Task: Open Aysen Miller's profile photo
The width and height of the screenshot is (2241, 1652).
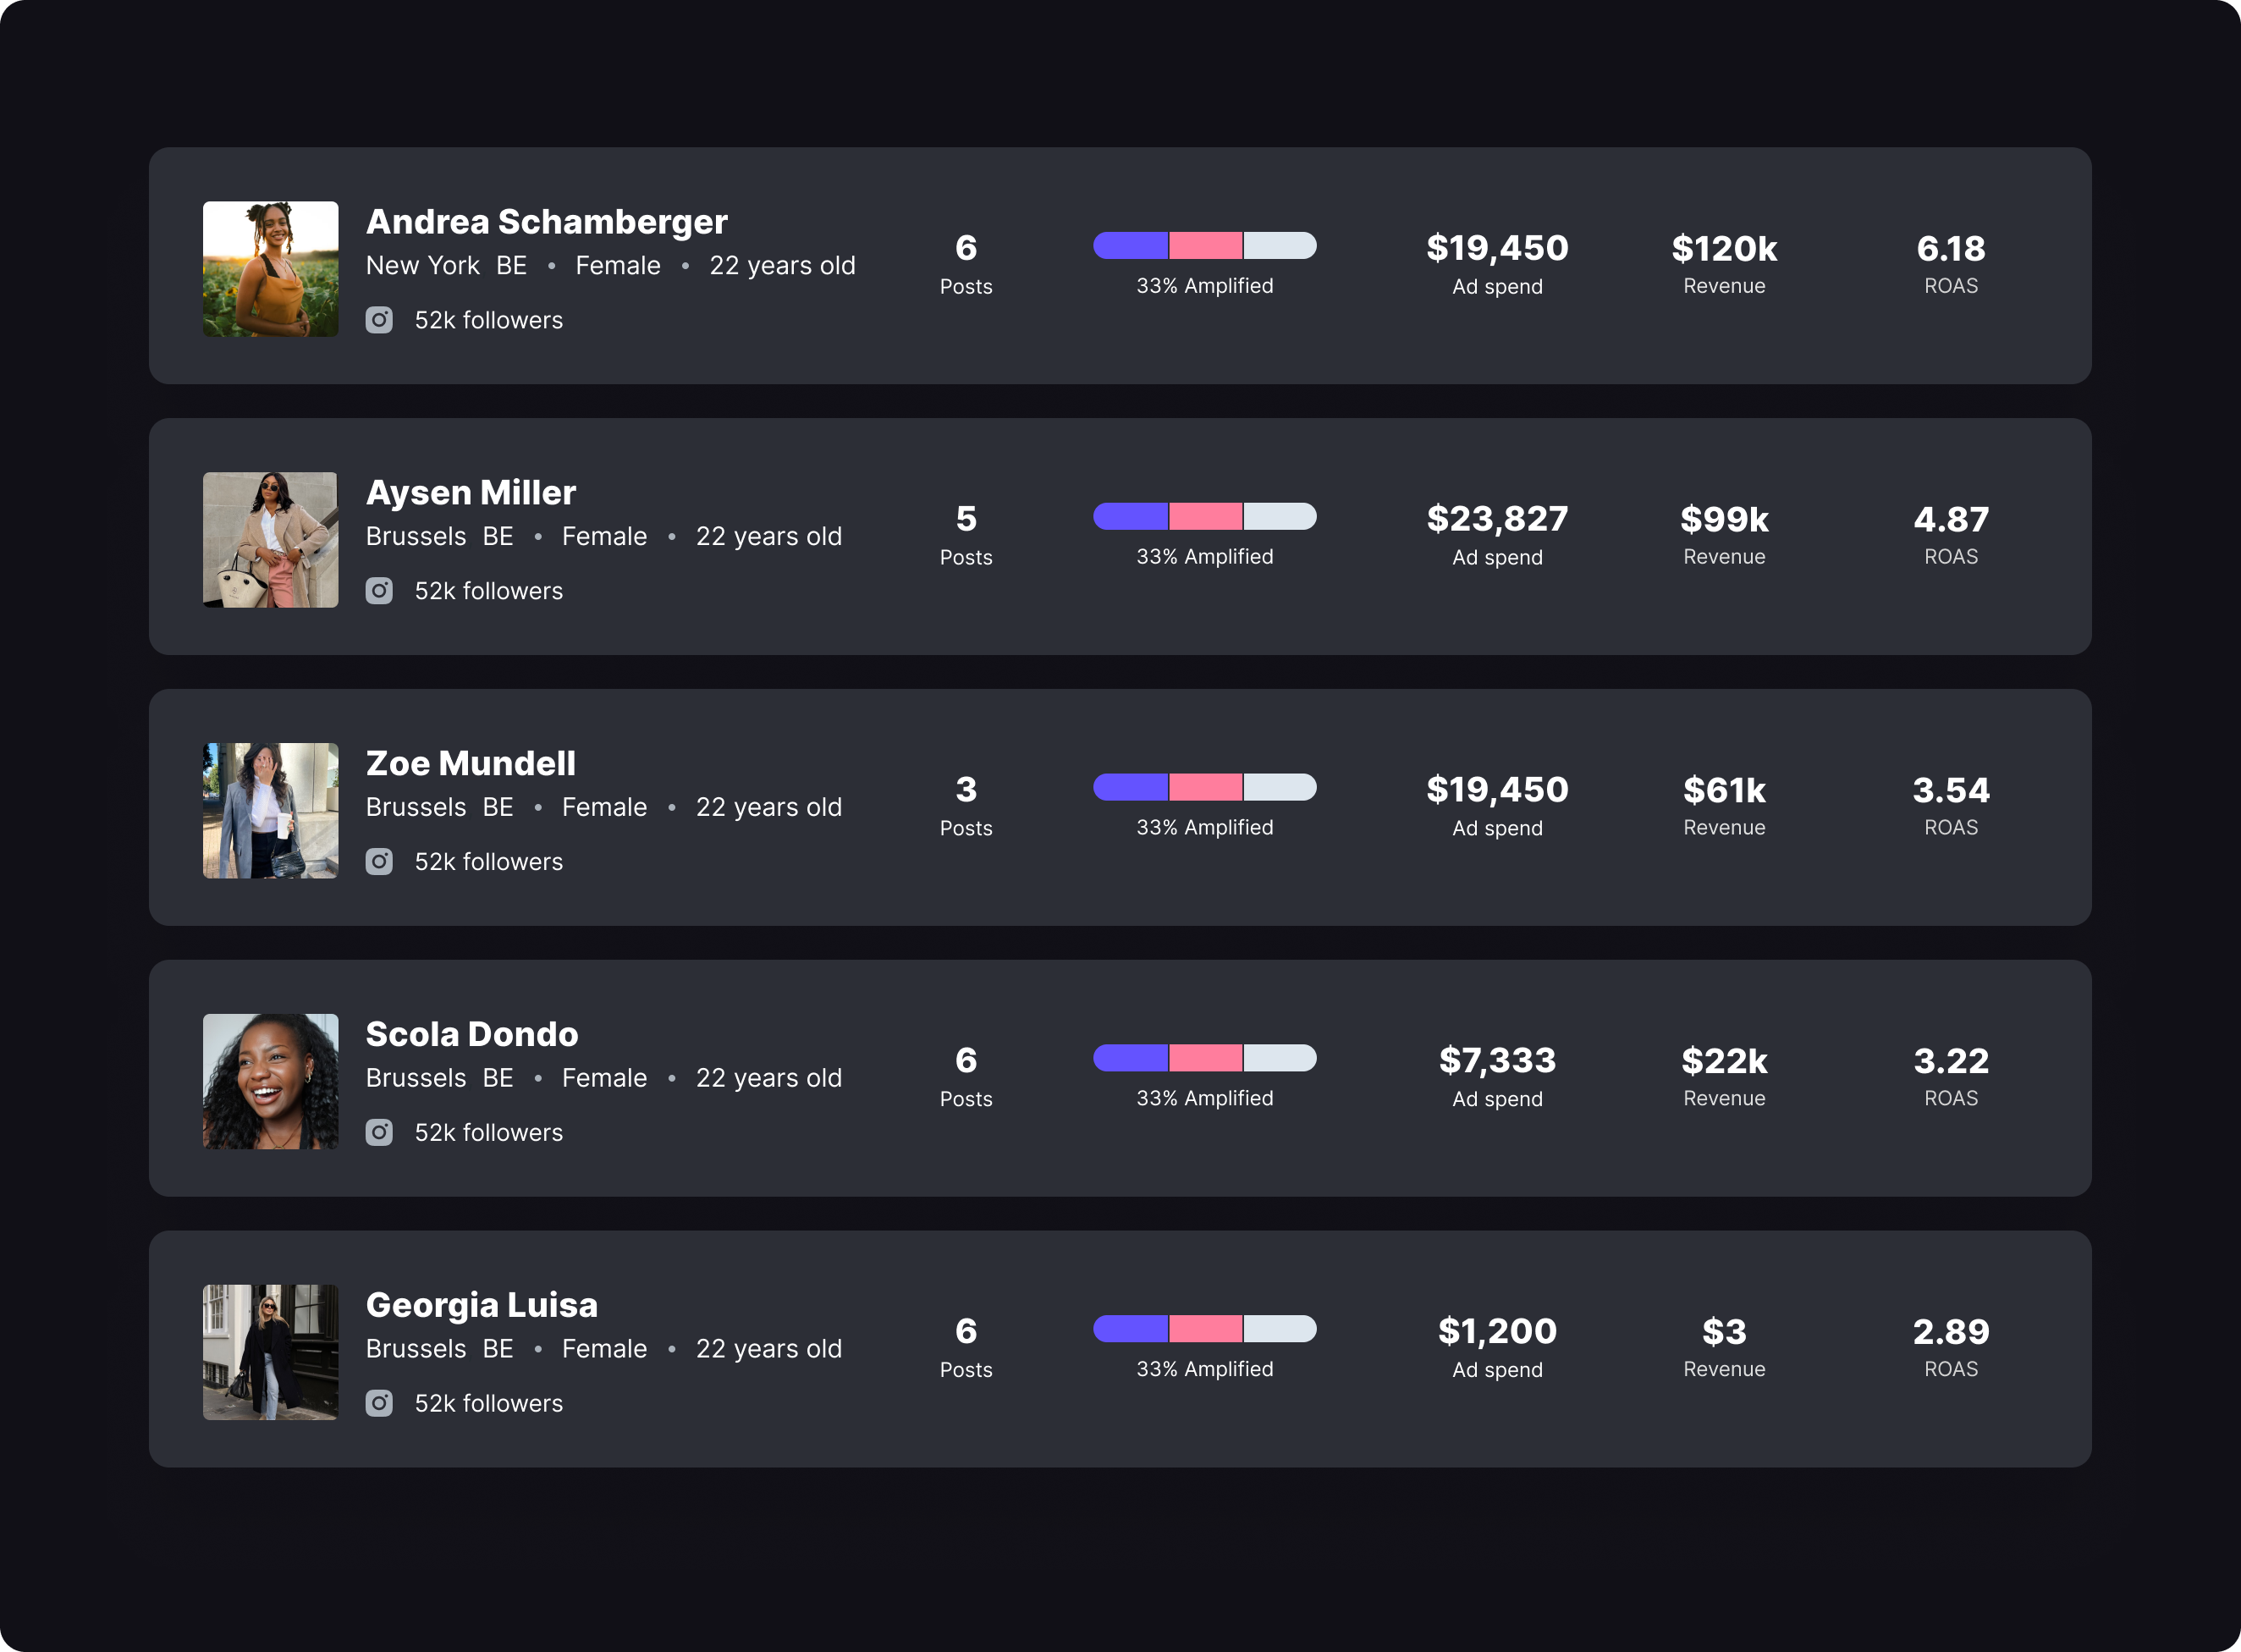Action: 271,540
